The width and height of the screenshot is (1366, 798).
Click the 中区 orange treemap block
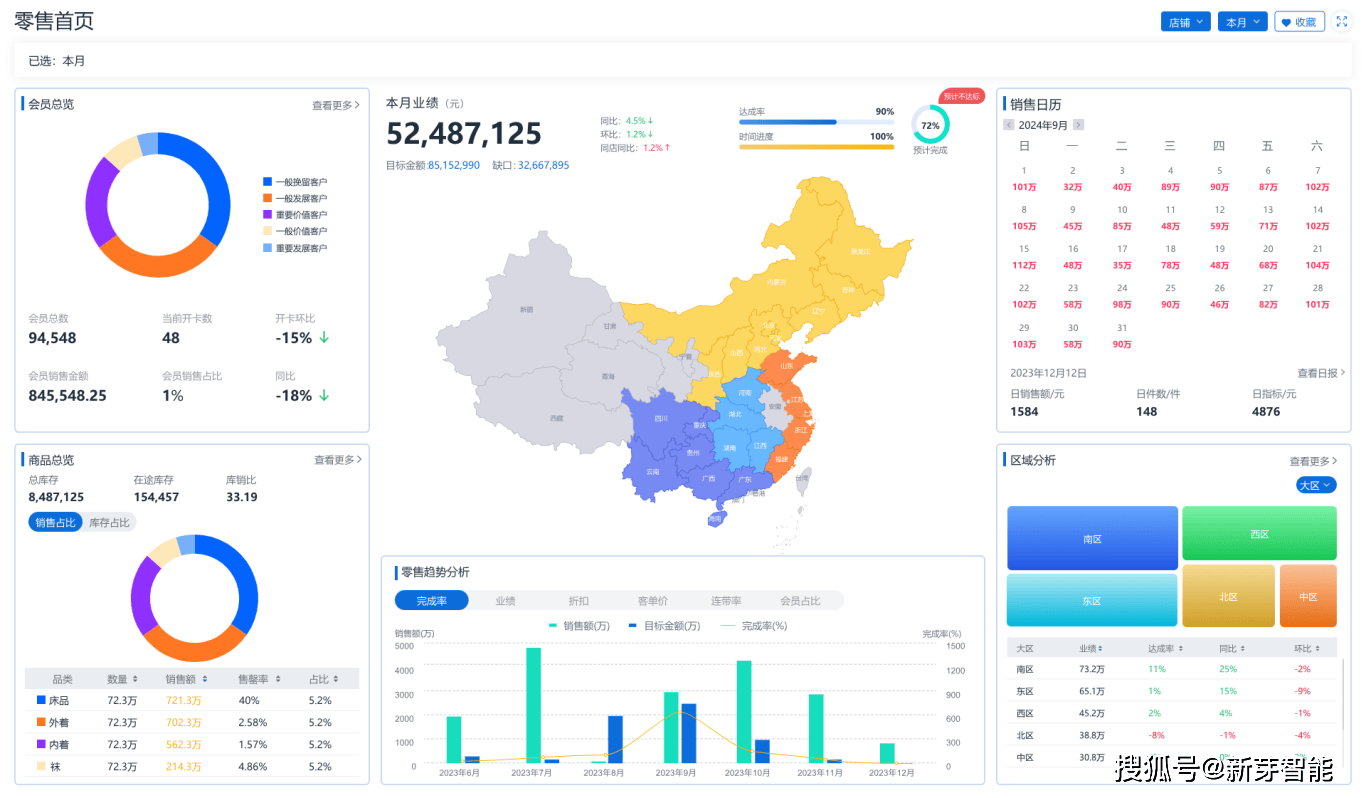1308,596
